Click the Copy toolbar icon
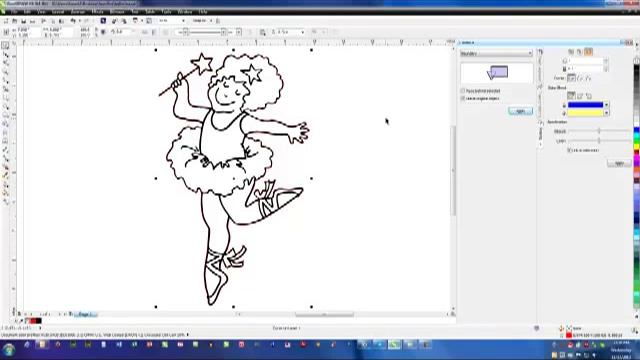 (x=52, y=21)
